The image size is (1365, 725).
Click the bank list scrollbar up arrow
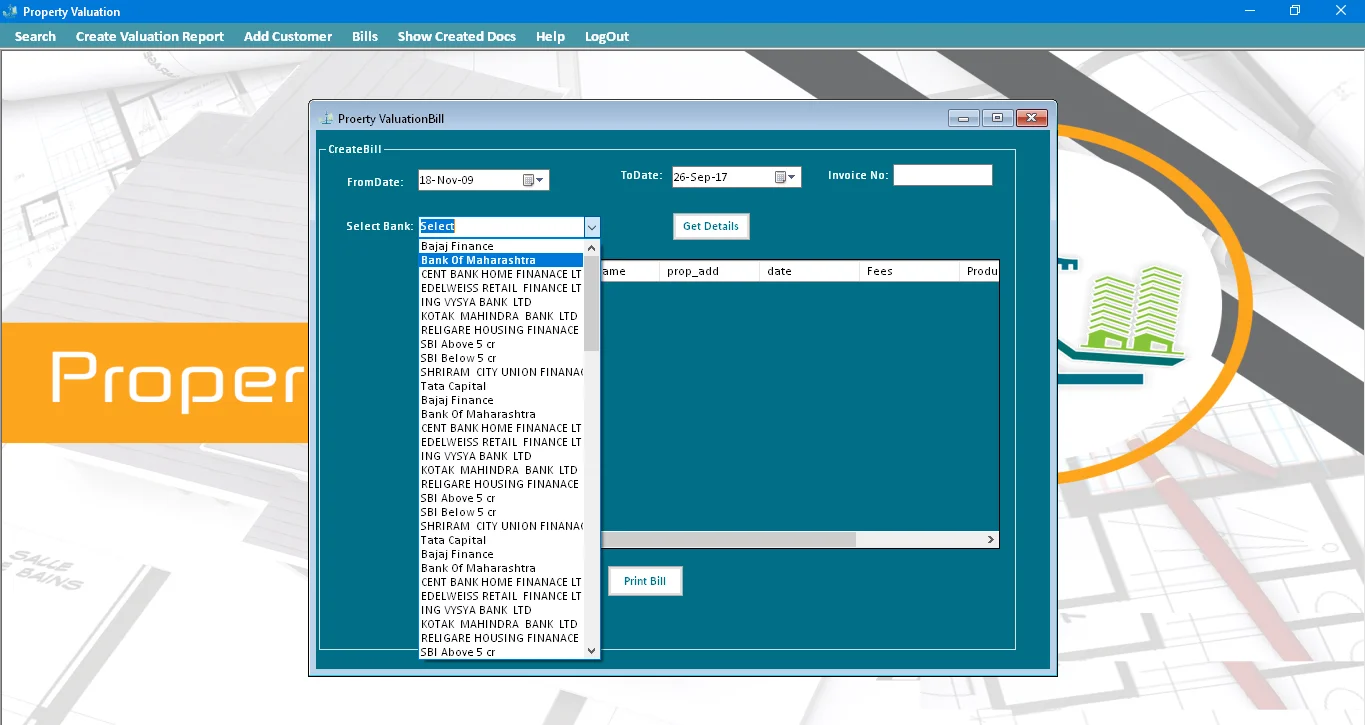(x=592, y=248)
